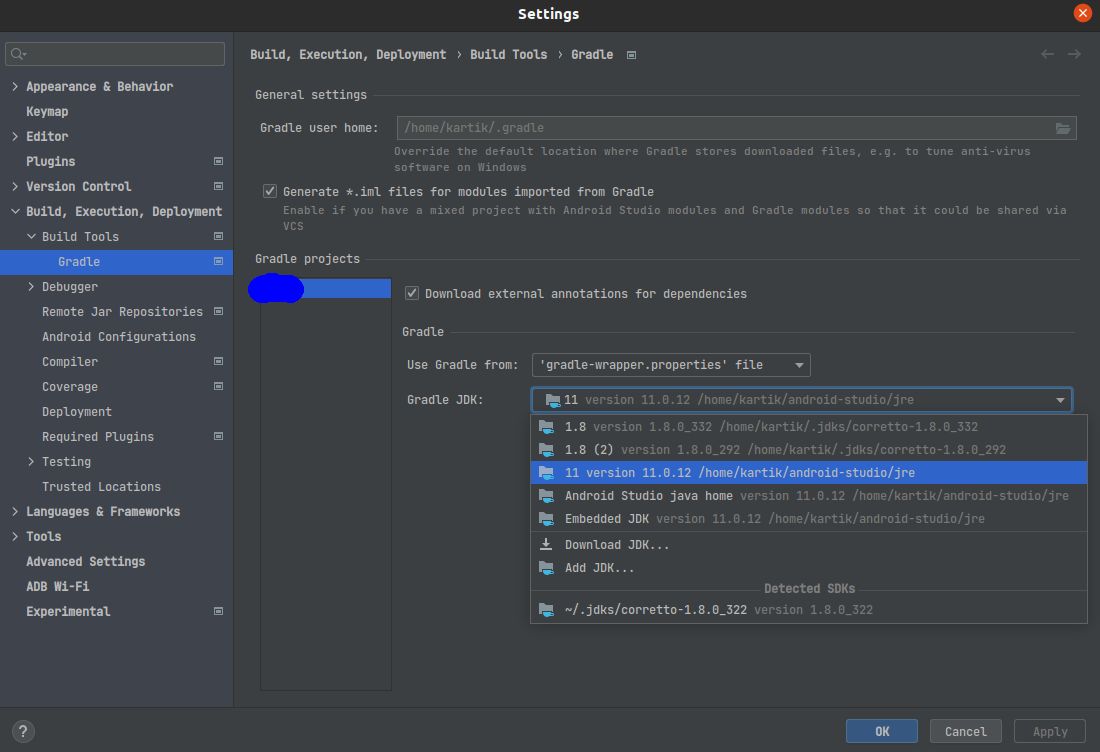This screenshot has width=1100, height=752.
Task: Select highlighted JDK 11 version 11.0.12 option
Action: point(809,473)
